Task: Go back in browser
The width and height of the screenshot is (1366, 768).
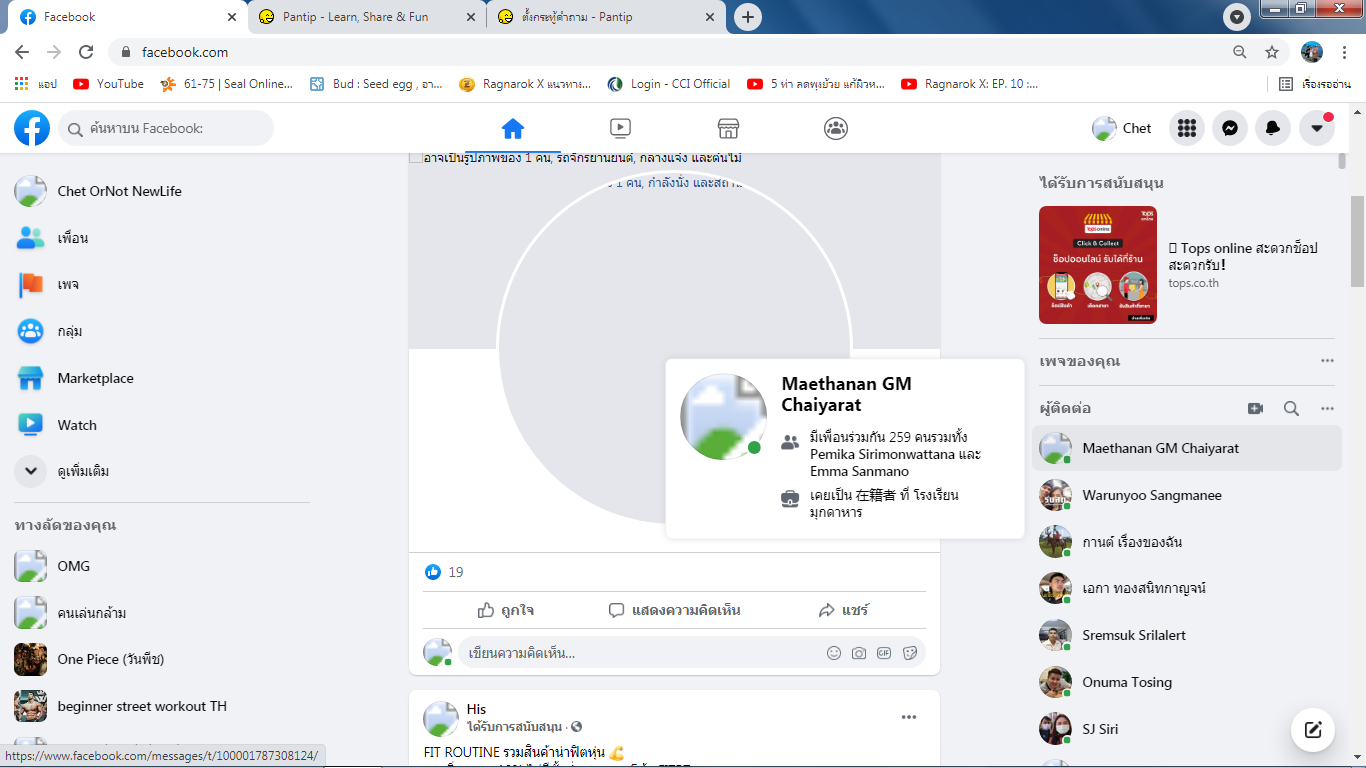Action: 22,52
